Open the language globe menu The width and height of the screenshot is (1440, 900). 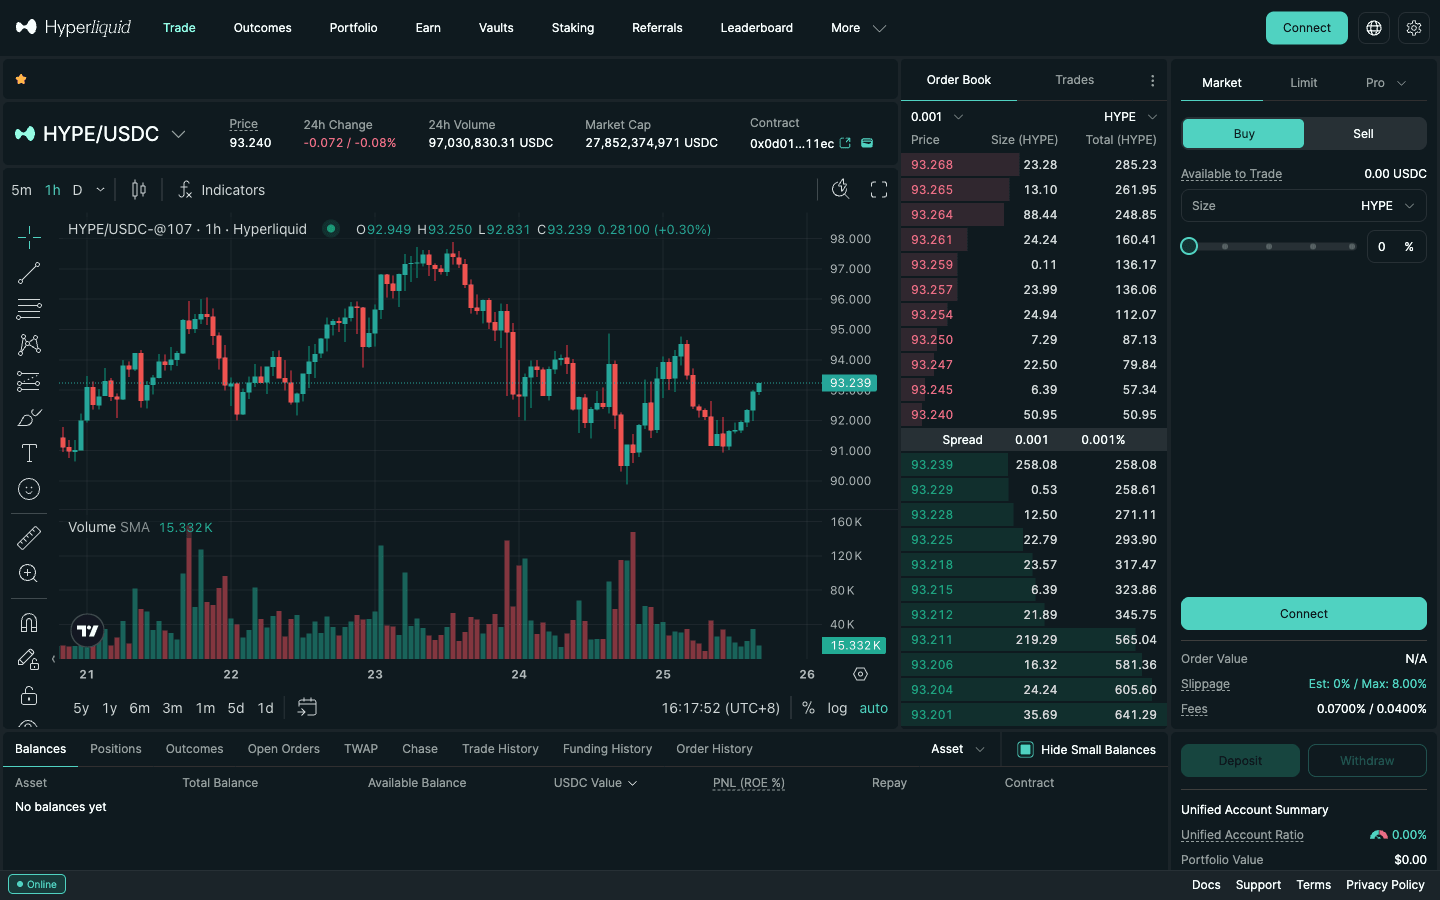coord(1374,28)
